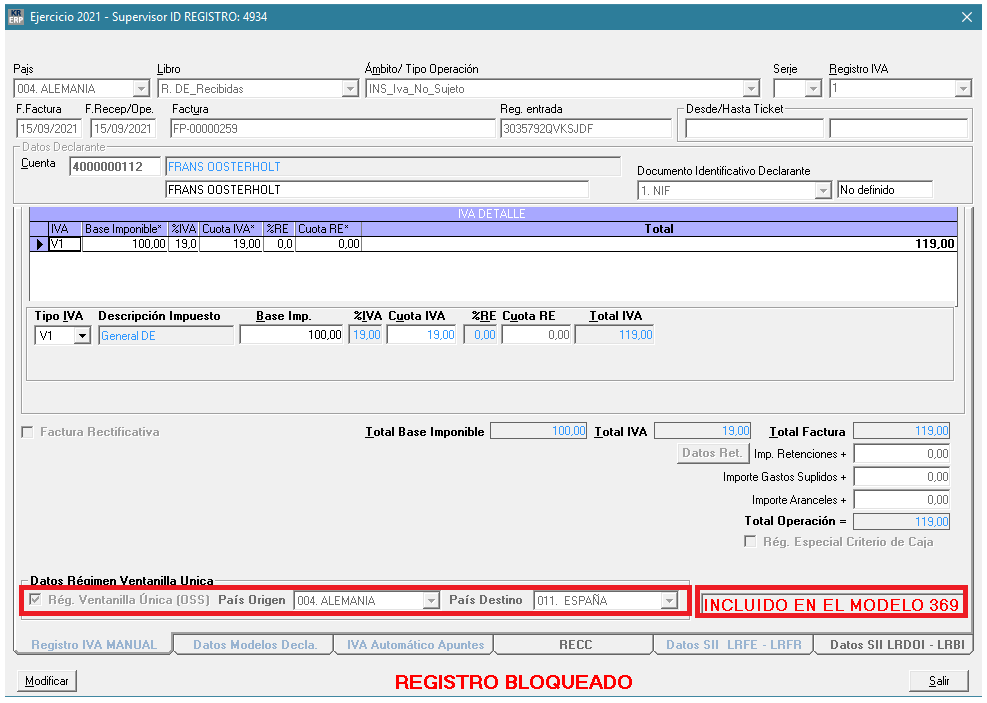Click the REGISTRO BLOQUEADO status text

pos(514,682)
